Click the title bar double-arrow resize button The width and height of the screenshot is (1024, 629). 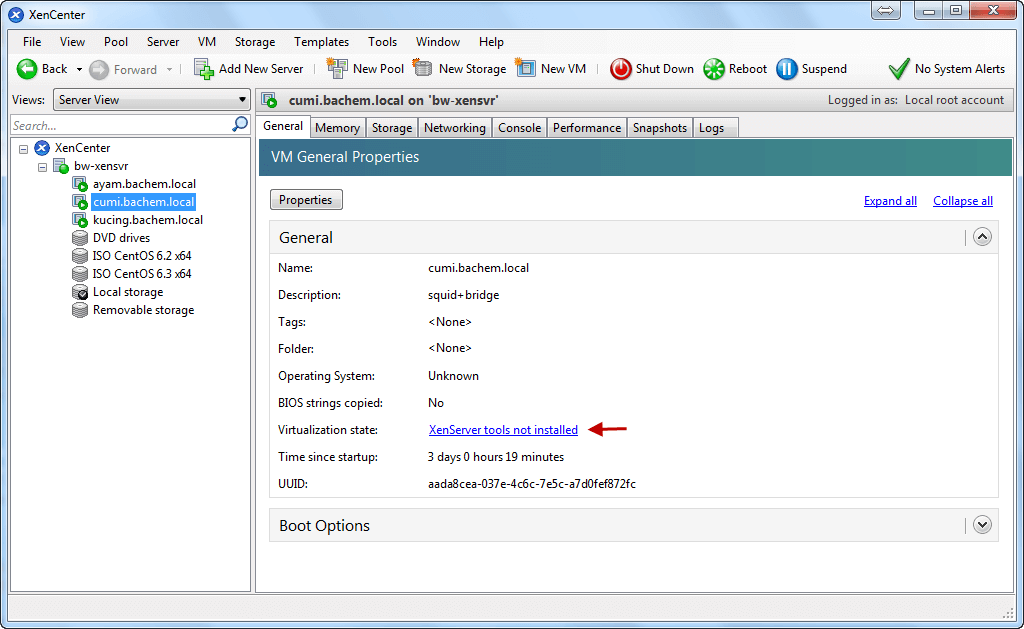pos(886,10)
